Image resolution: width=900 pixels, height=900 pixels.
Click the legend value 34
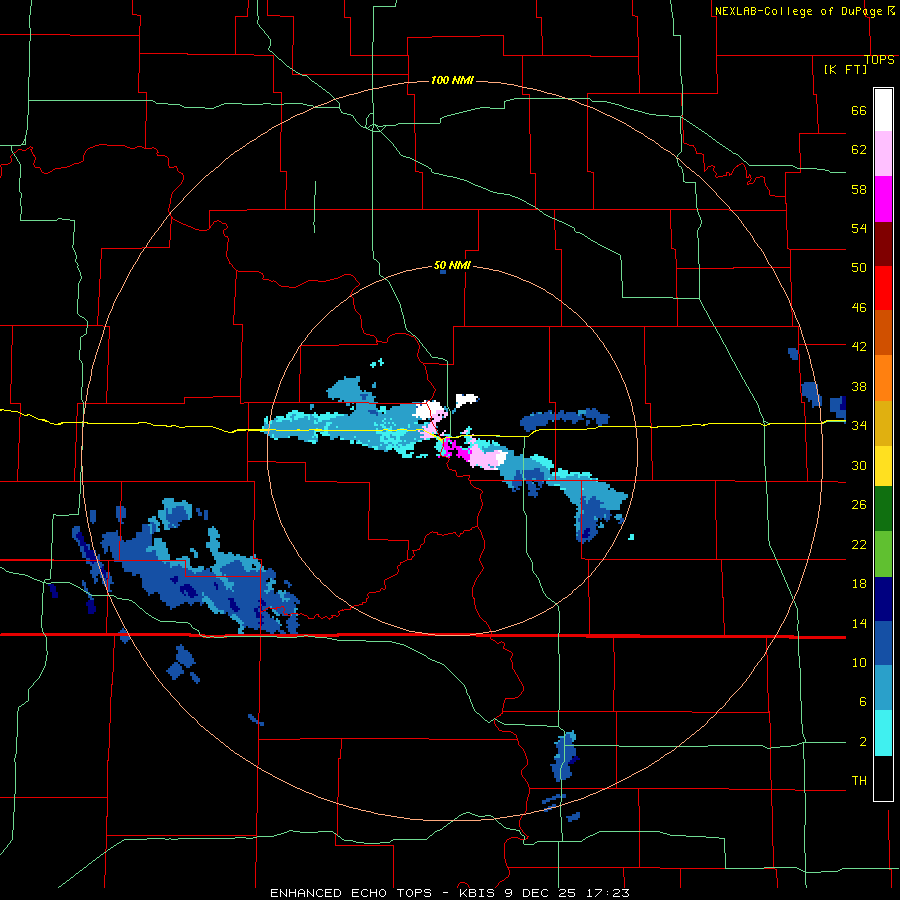859,425
